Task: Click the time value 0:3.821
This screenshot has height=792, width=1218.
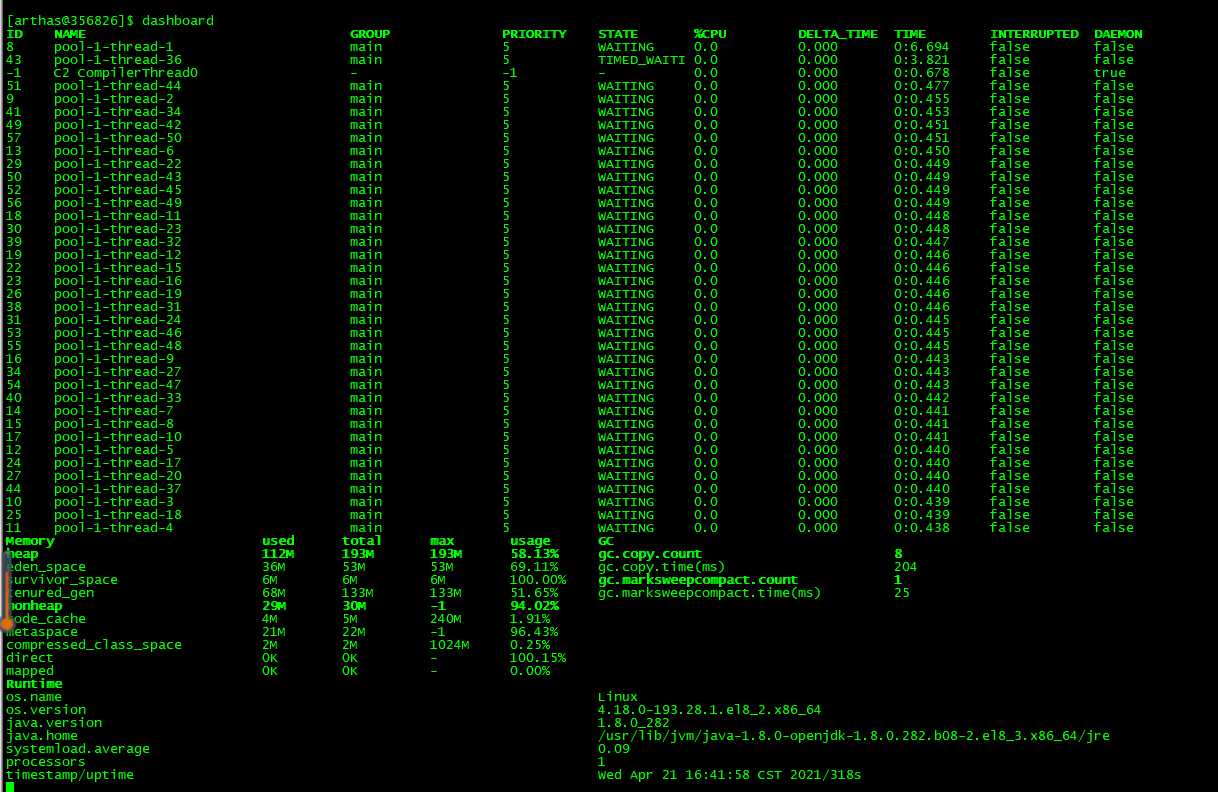Action: pos(922,60)
